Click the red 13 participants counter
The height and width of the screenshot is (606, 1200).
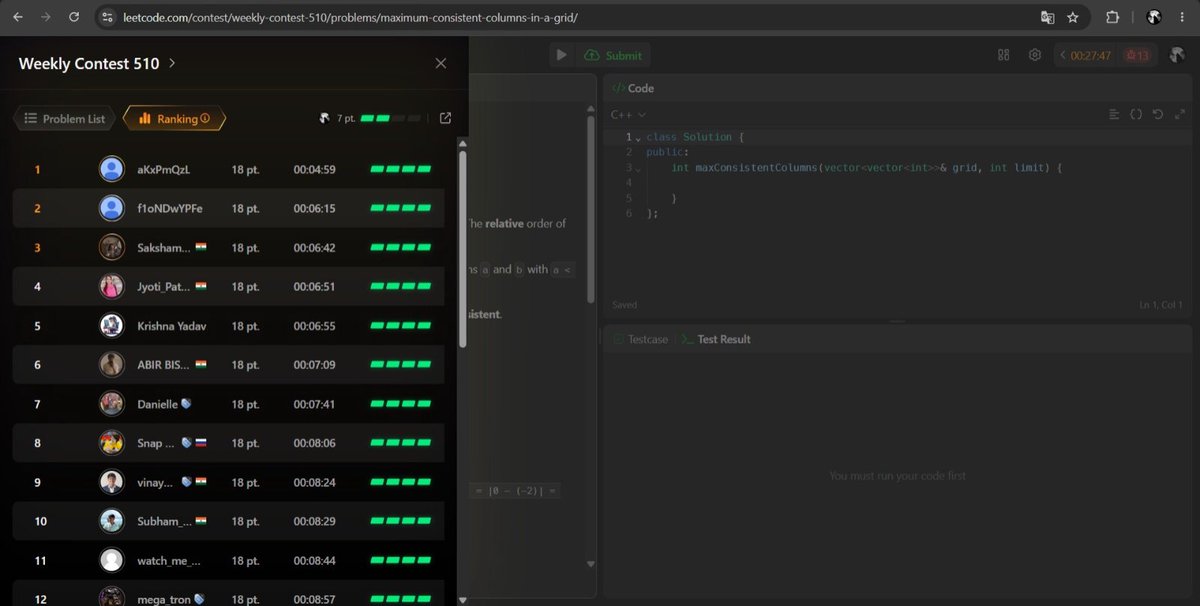pyautogui.click(x=1137, y=55)
